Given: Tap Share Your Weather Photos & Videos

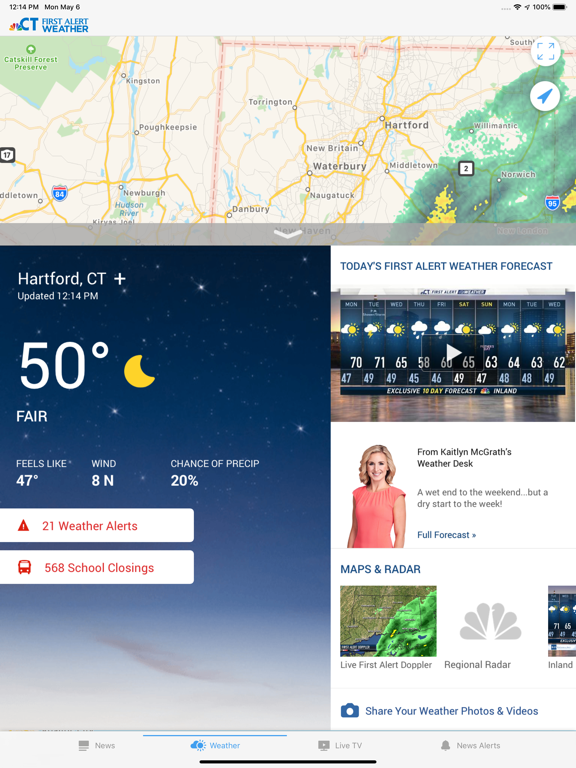Looking at the screenshot, I should (452, 711).
